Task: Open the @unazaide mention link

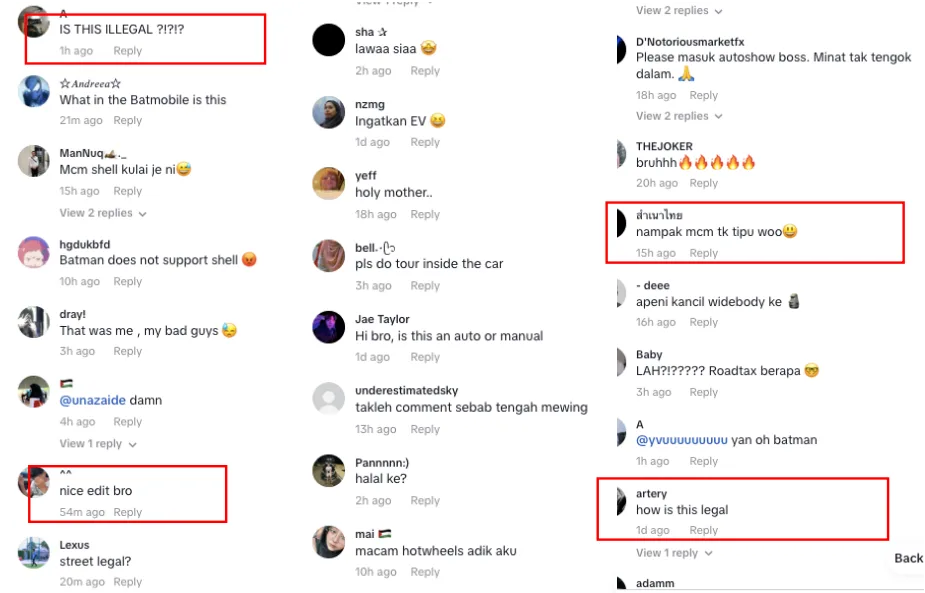Action: tap(93, 400)
